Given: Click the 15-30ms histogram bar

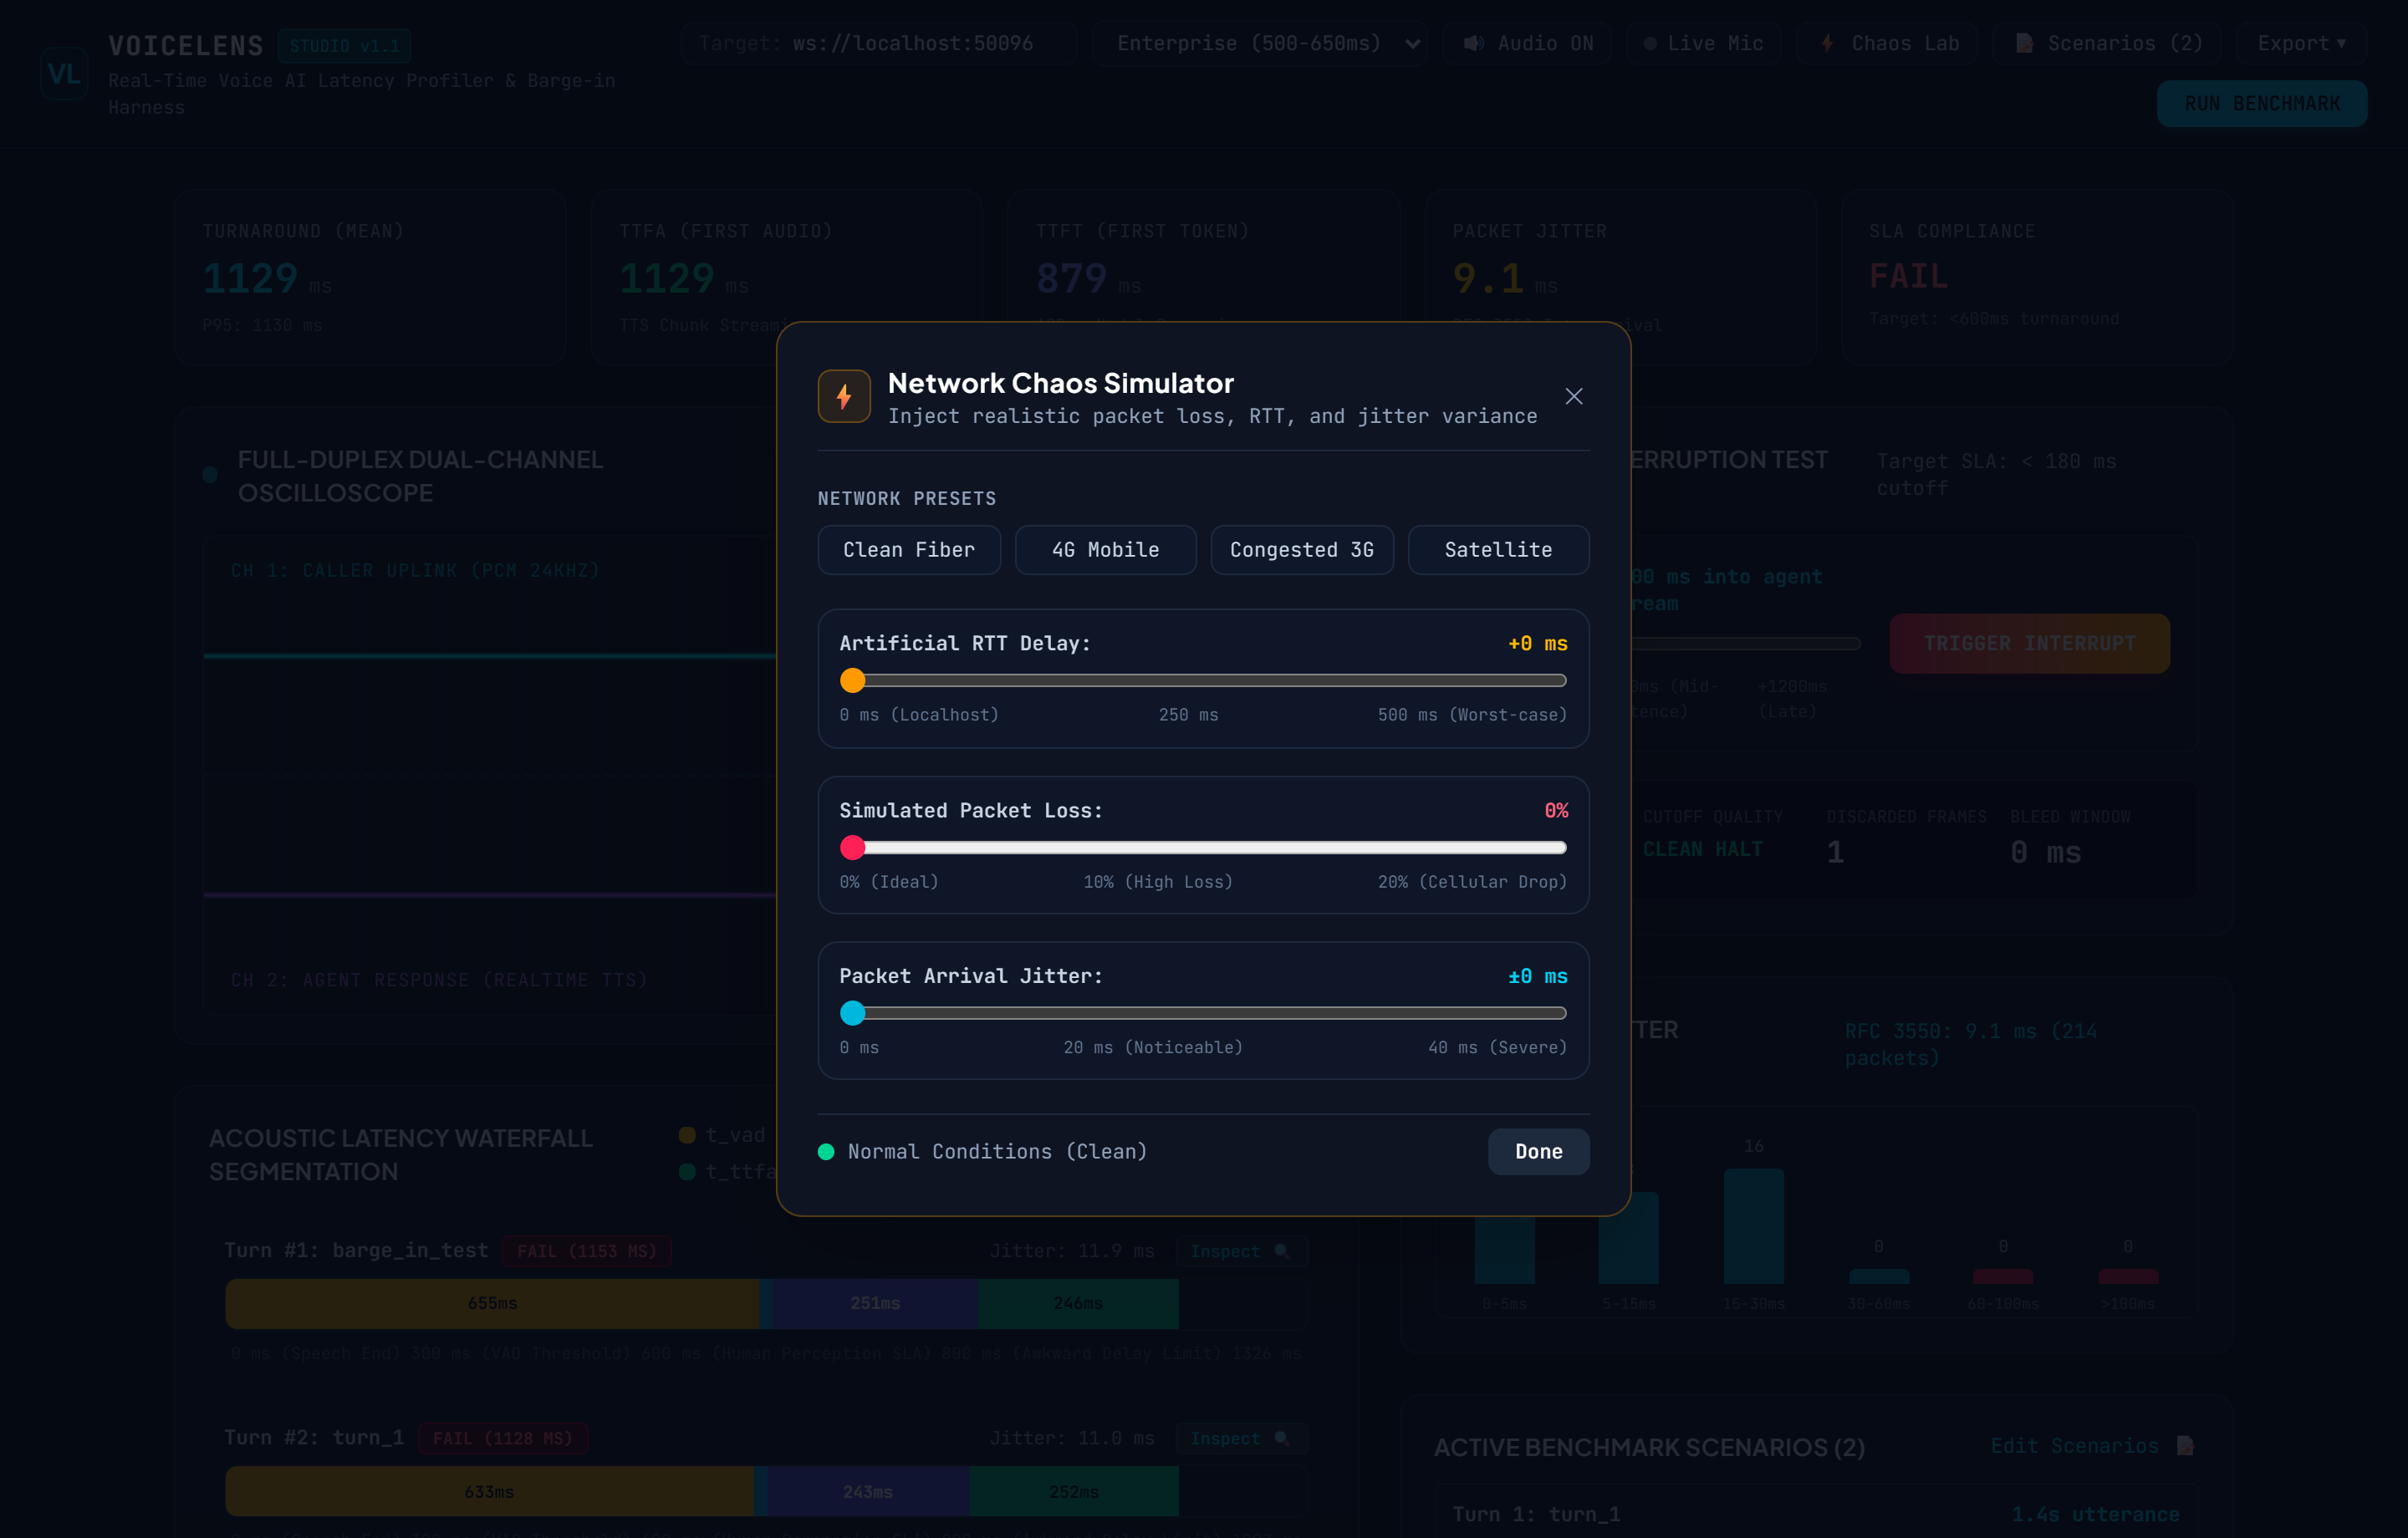Looking at the screenshot, I should coord(1753,1226).
